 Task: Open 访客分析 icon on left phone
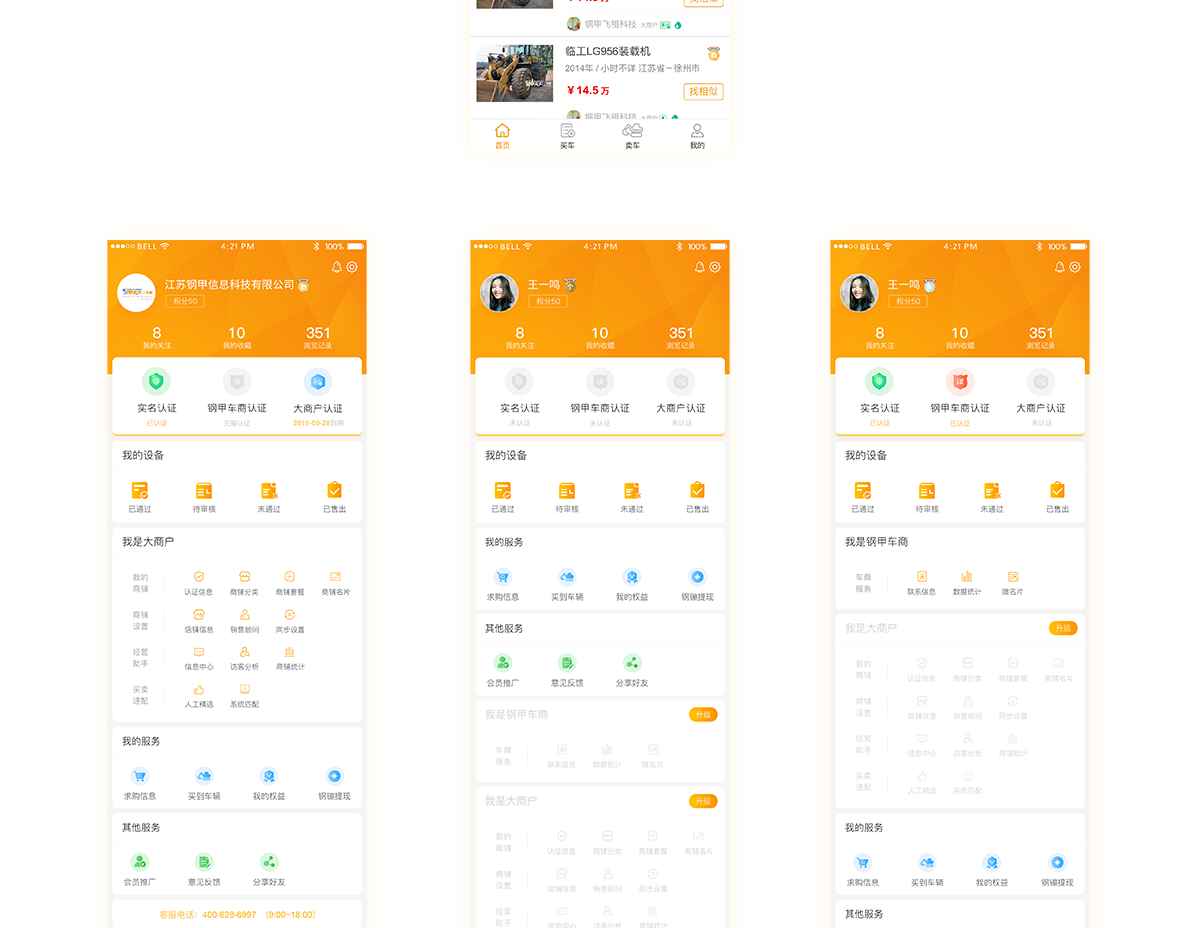[x=244, y=652]
